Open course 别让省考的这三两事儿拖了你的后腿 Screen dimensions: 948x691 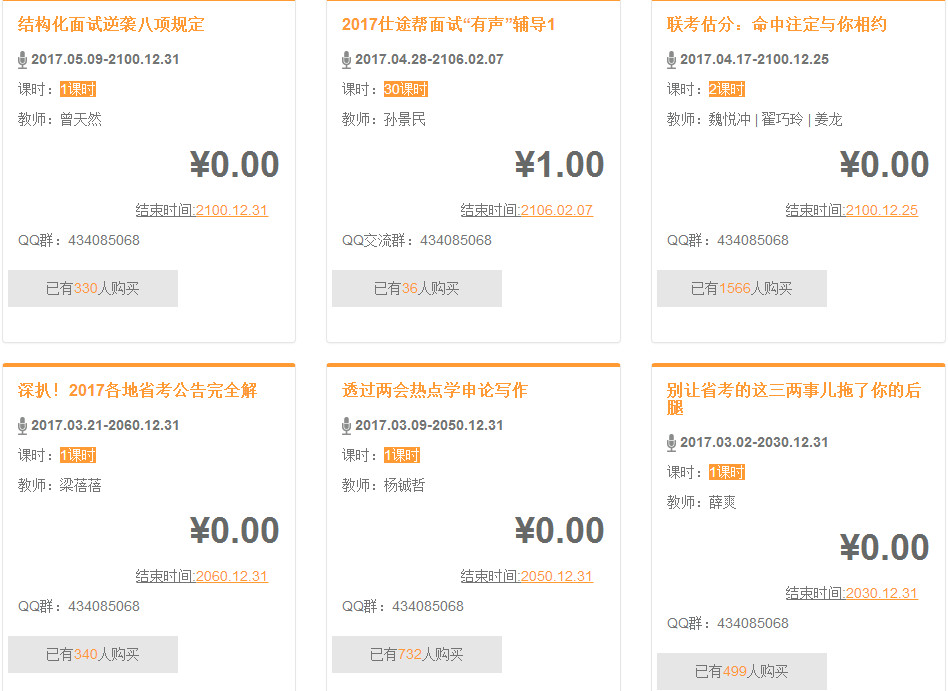[x=793, y=399]
